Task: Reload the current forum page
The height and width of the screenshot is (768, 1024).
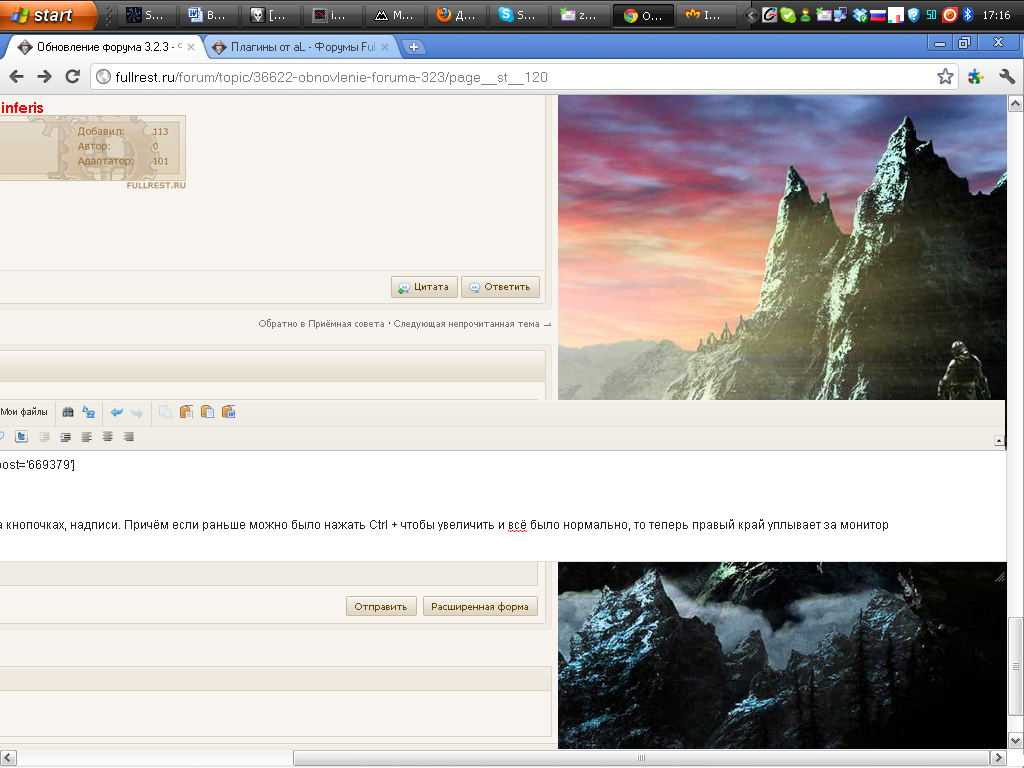Action: pyautogui.click(x=72, y=77)
